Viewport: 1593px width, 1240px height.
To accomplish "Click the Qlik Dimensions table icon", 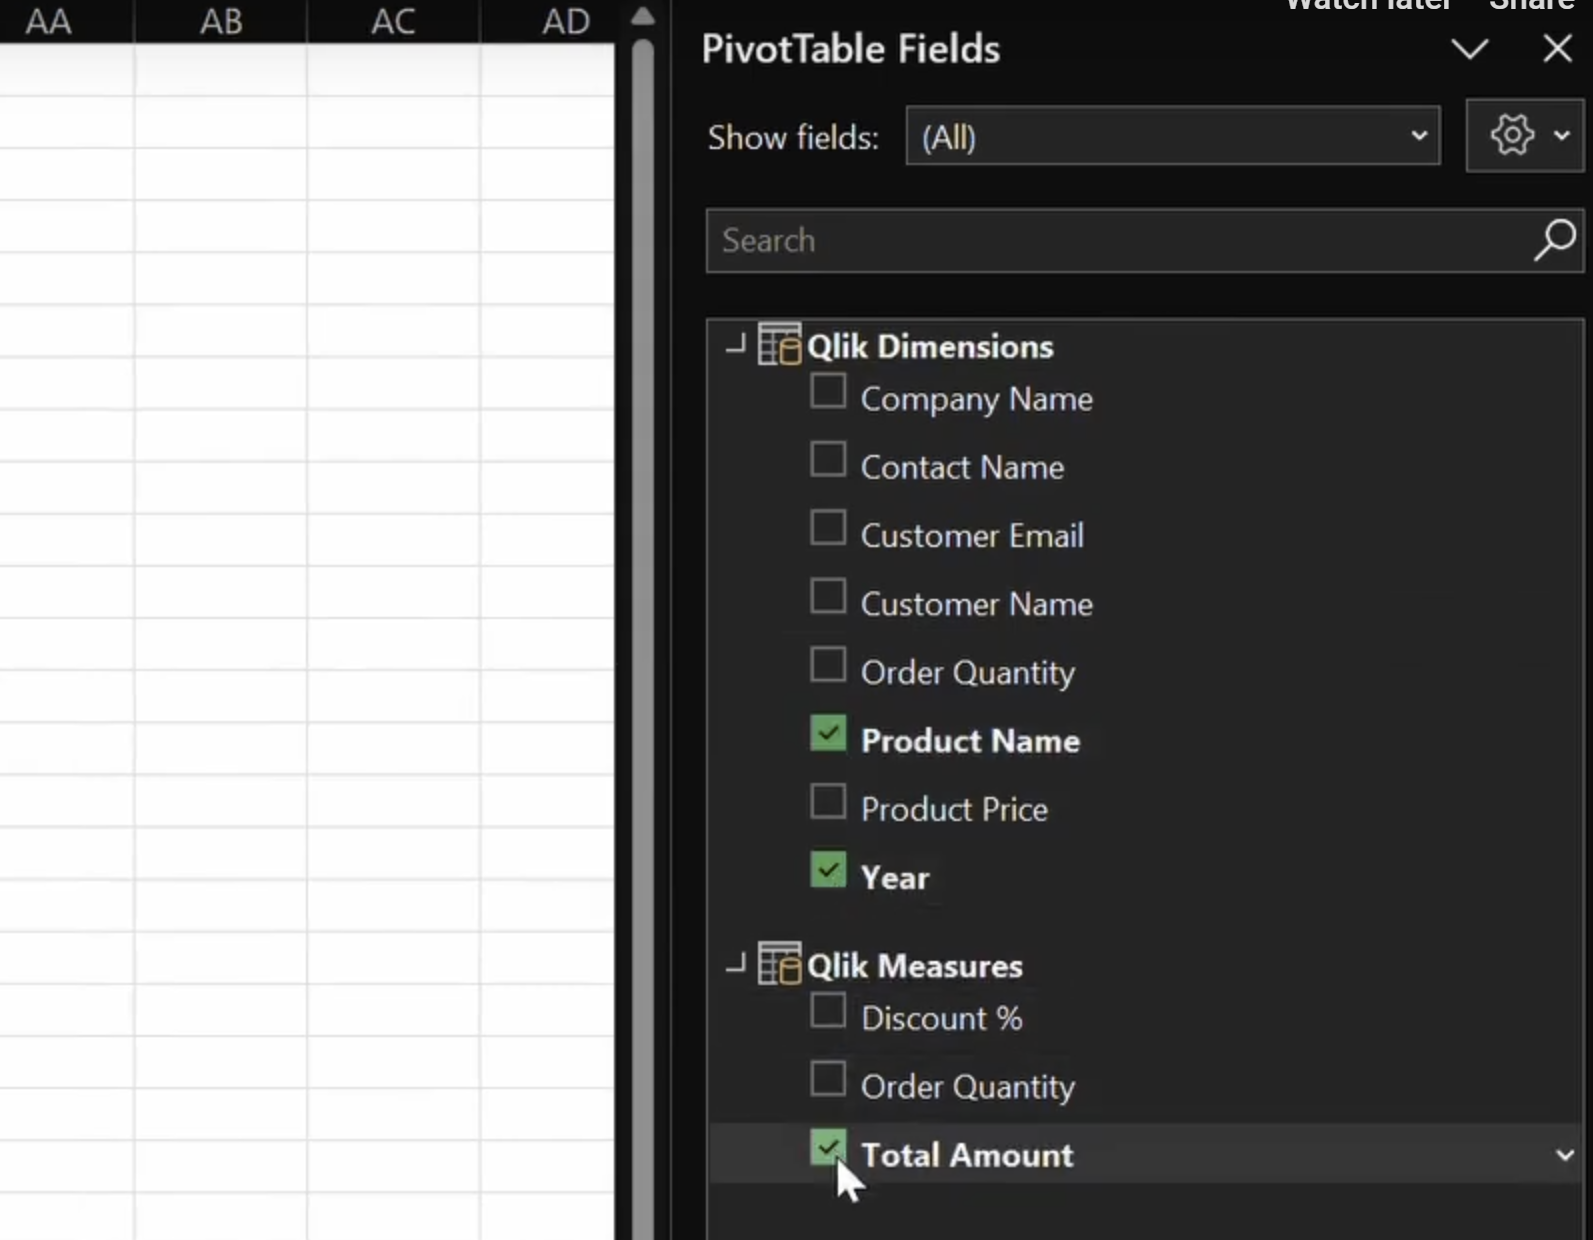I will tap(779, 345).
